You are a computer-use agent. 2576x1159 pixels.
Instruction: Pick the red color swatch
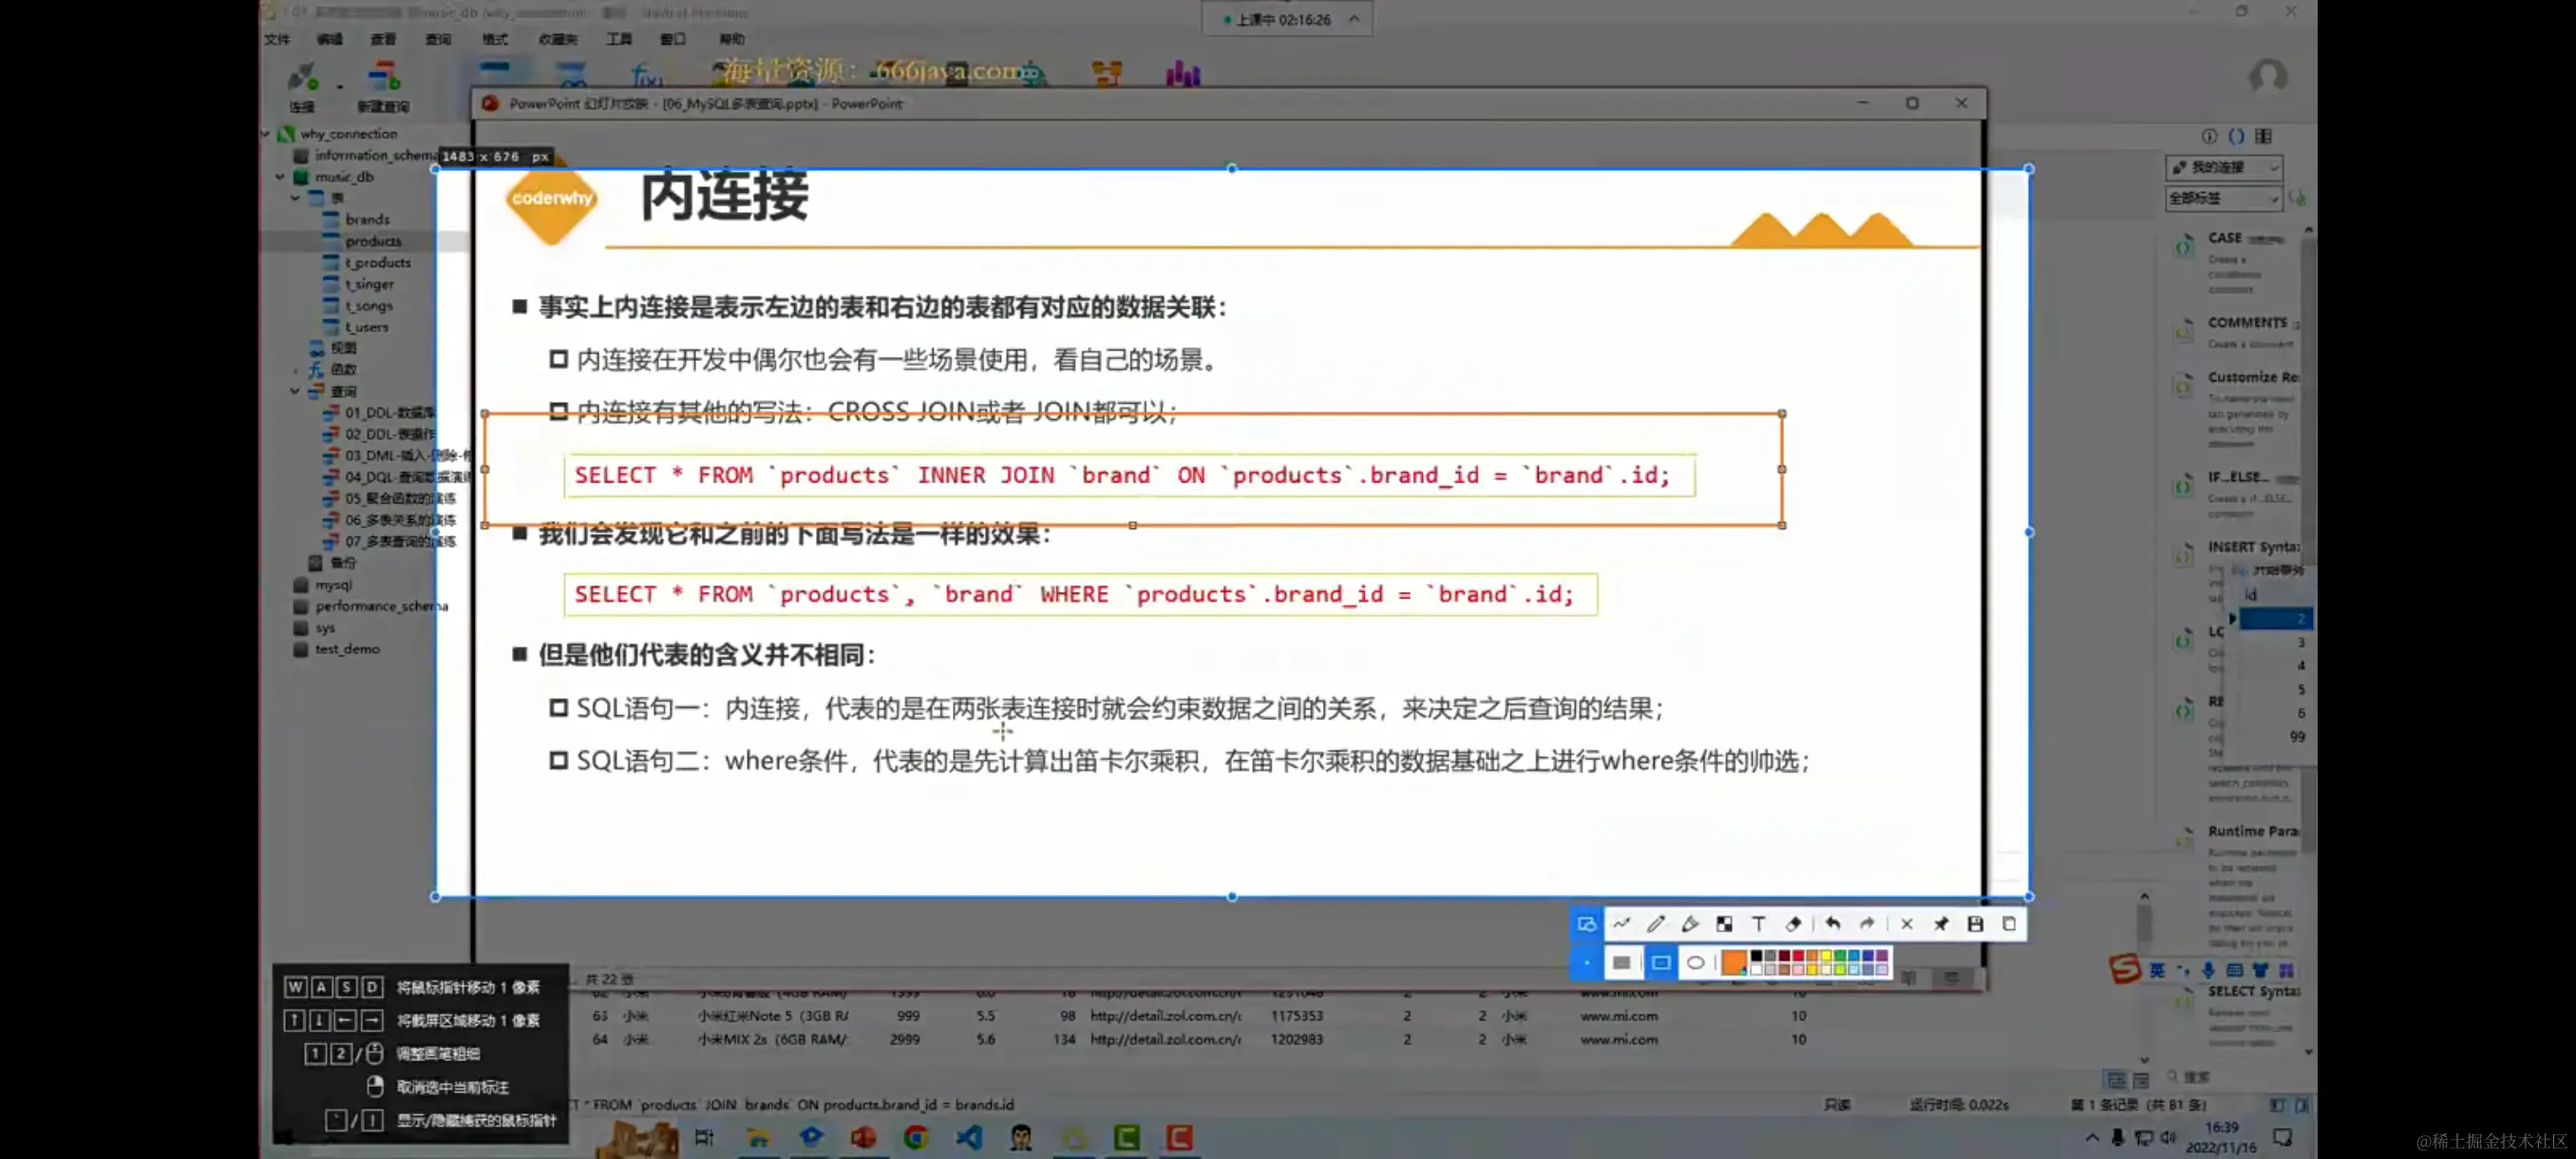[1798, 957]
